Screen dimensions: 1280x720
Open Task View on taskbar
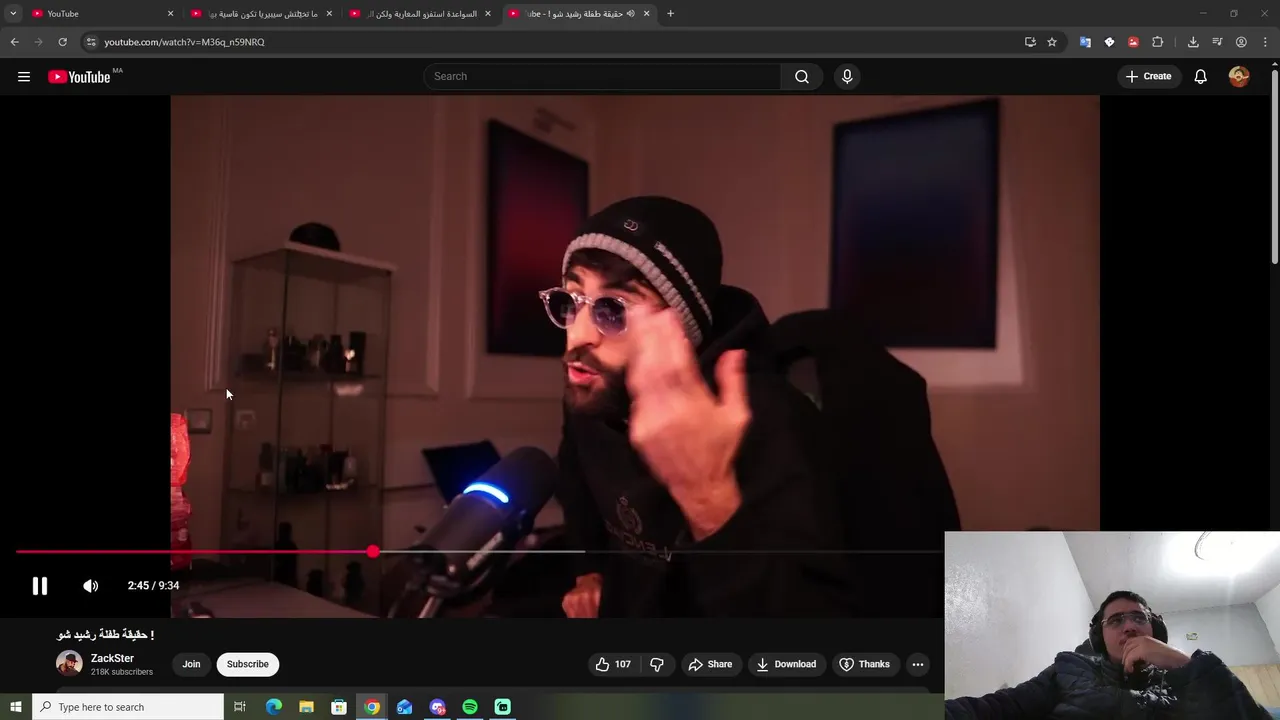(x=240, y=707)
